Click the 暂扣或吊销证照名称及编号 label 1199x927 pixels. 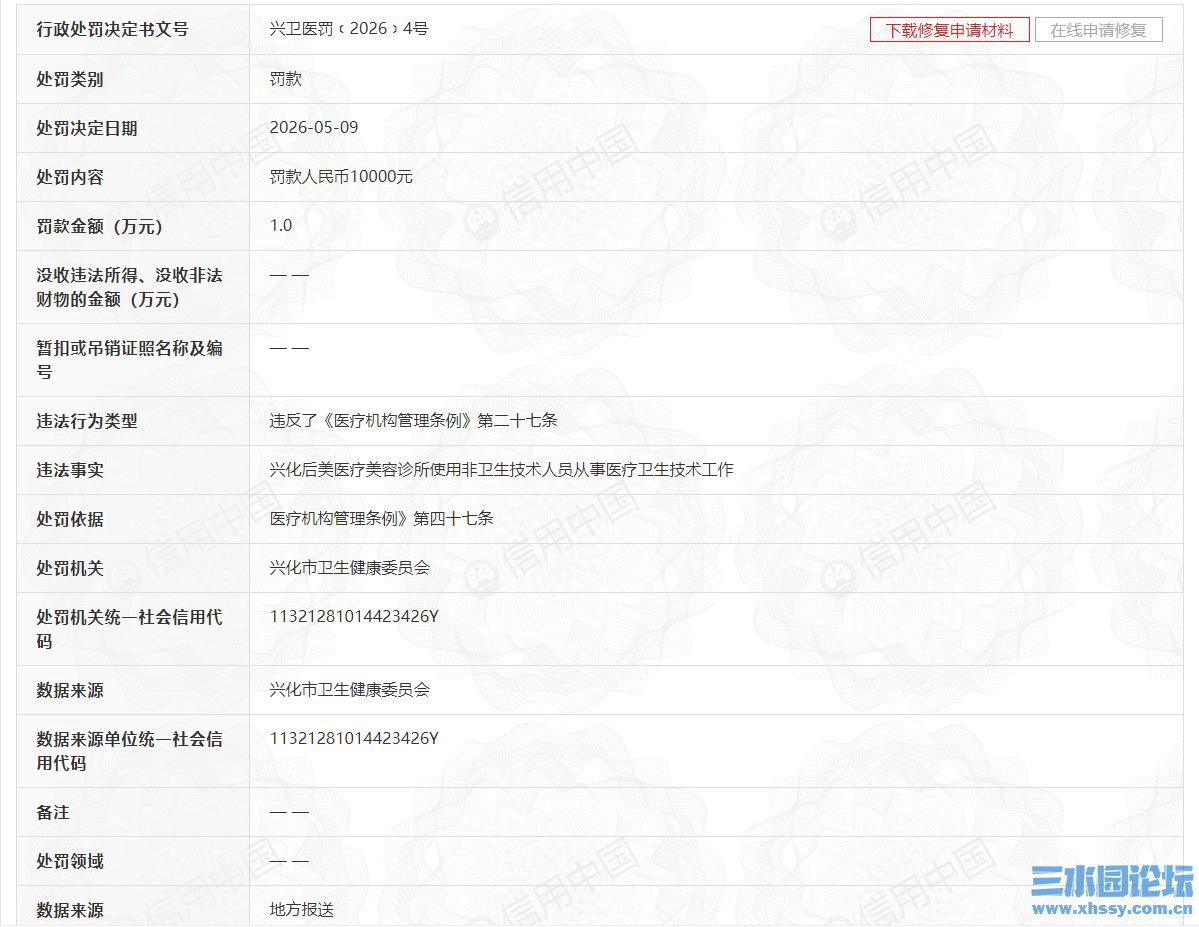point(129,359)
